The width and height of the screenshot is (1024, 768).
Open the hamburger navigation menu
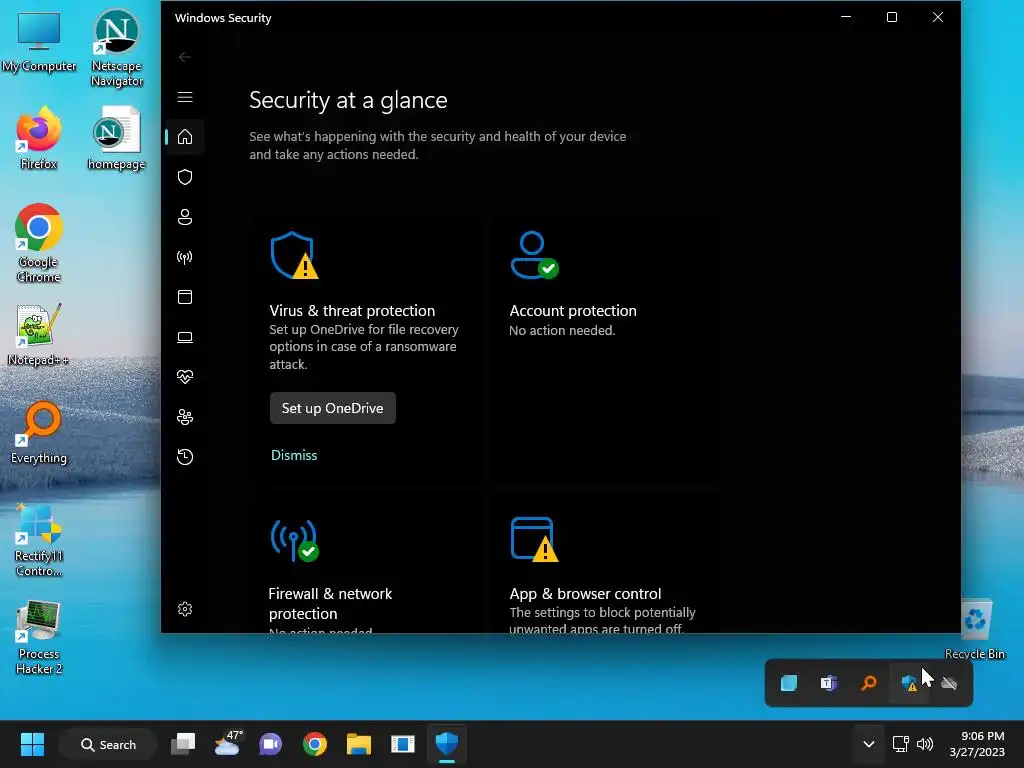[x=185, y=97]
